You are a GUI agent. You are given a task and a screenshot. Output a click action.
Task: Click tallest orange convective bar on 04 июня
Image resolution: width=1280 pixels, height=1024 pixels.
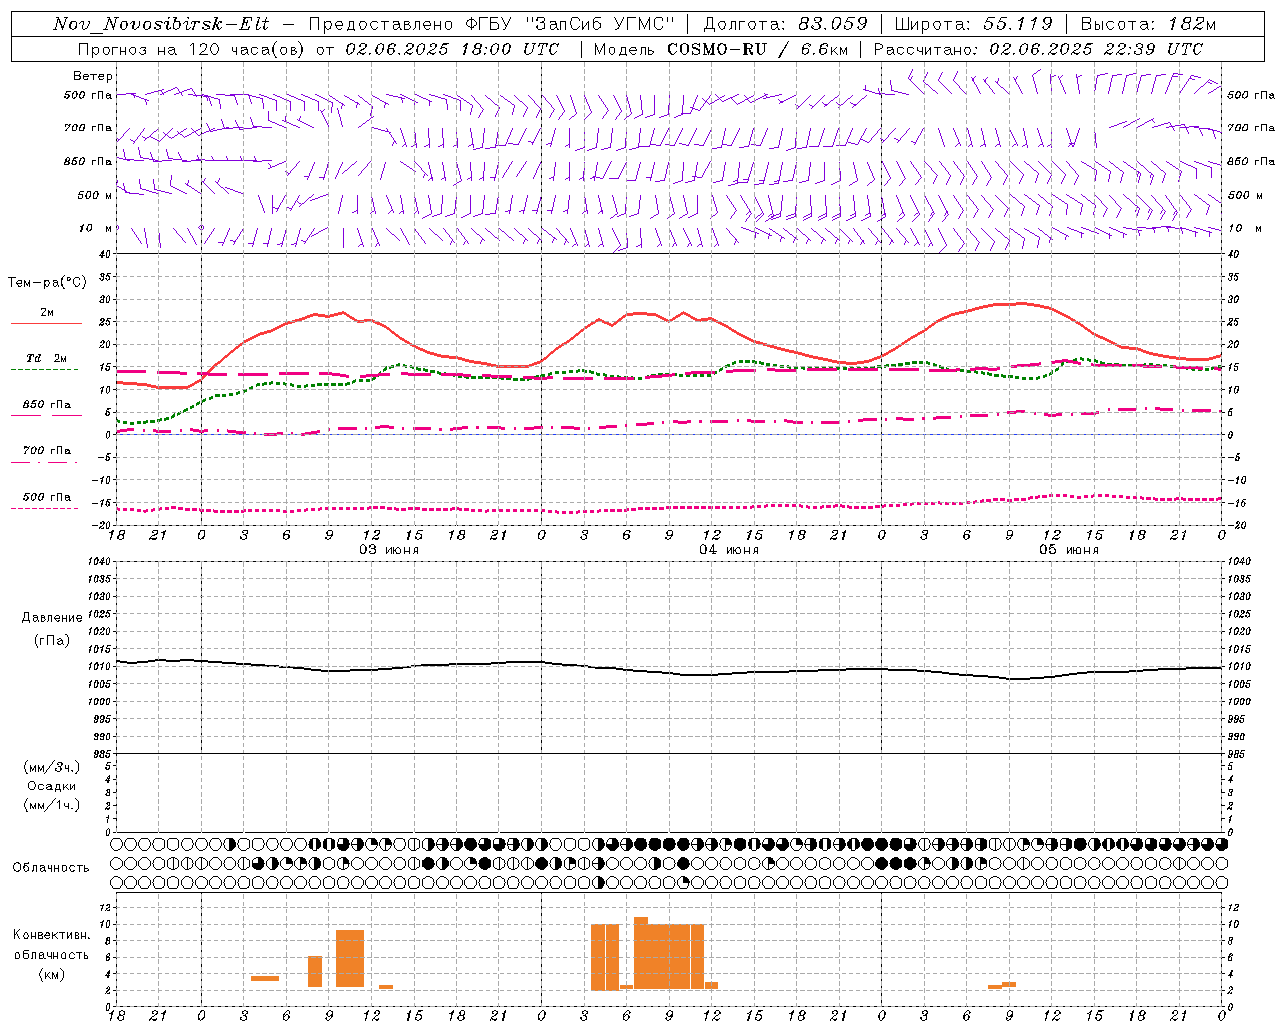click(641, 951)
